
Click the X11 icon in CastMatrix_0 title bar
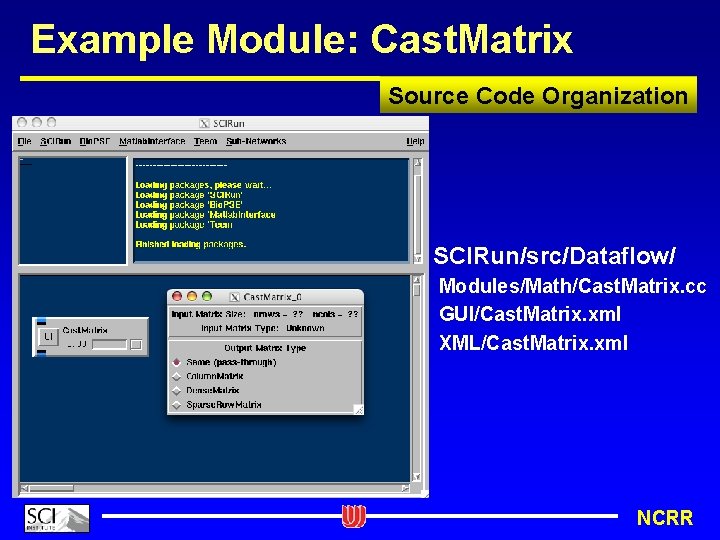[x=234, y=297]
